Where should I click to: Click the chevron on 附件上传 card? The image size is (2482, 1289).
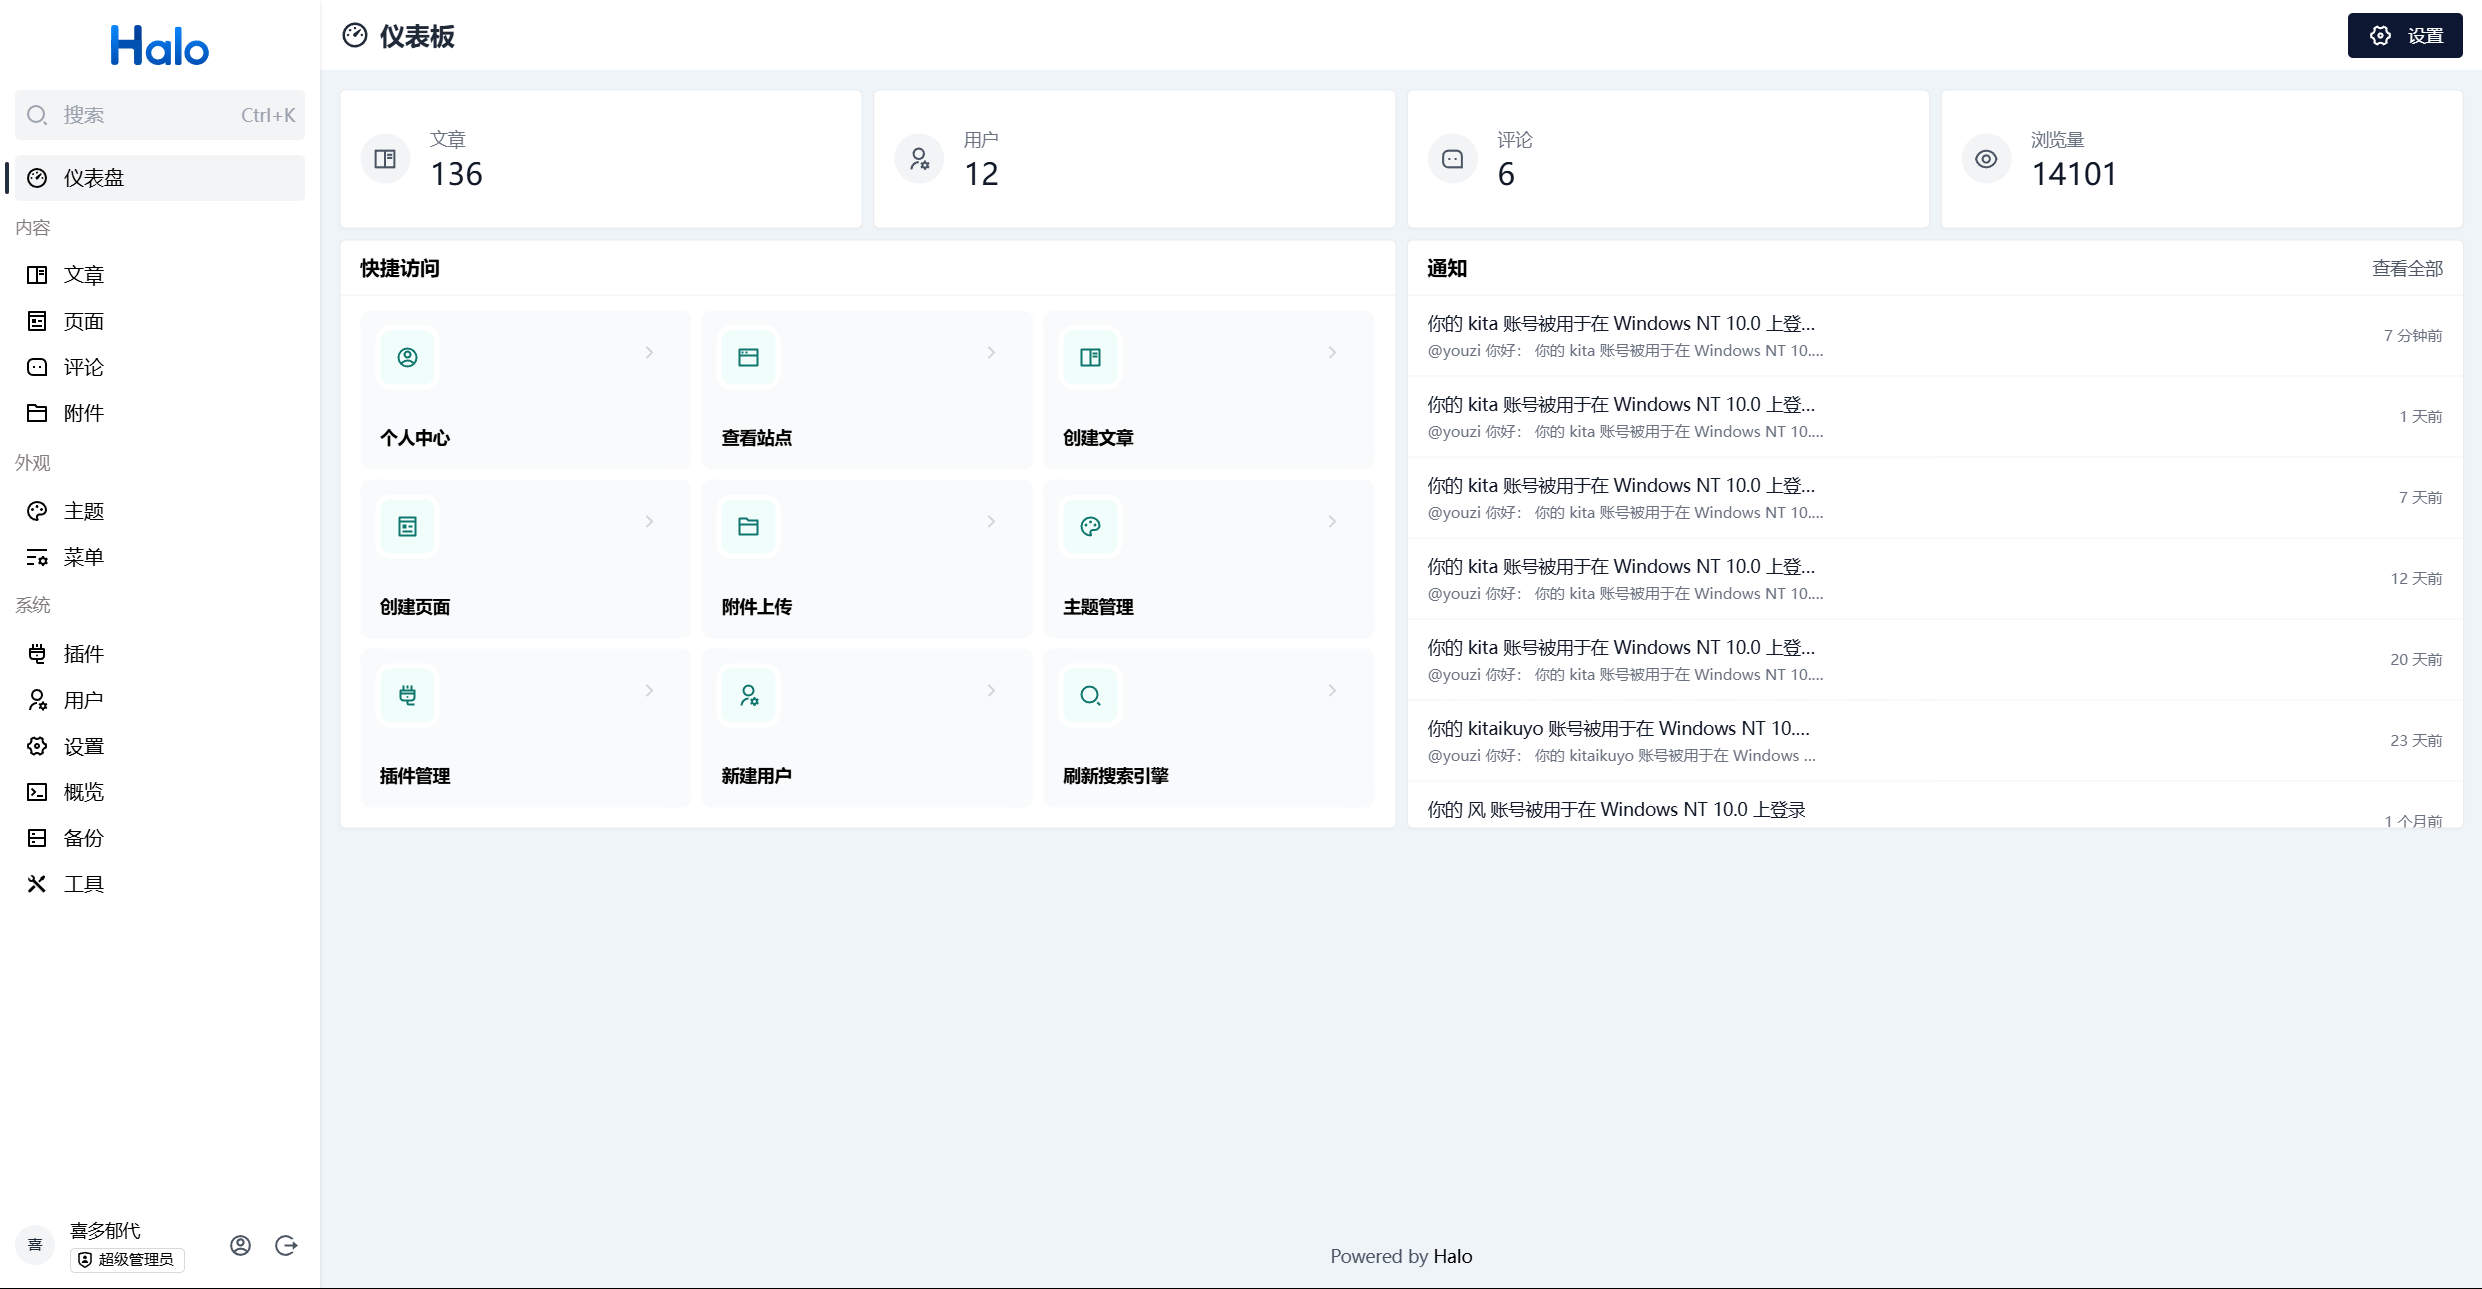pyautogui.click(x=991, y=521)
